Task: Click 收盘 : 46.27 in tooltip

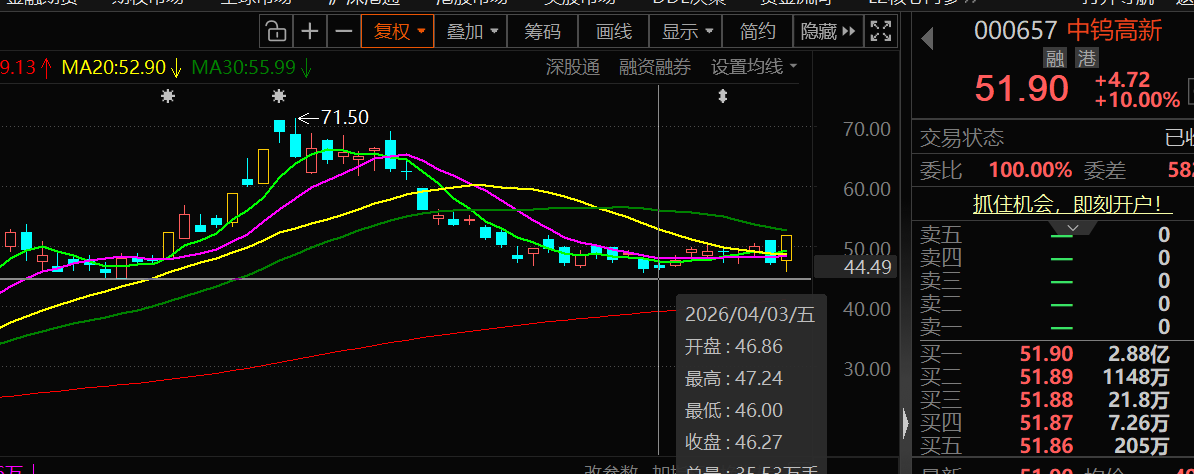Action: (733, 442)
